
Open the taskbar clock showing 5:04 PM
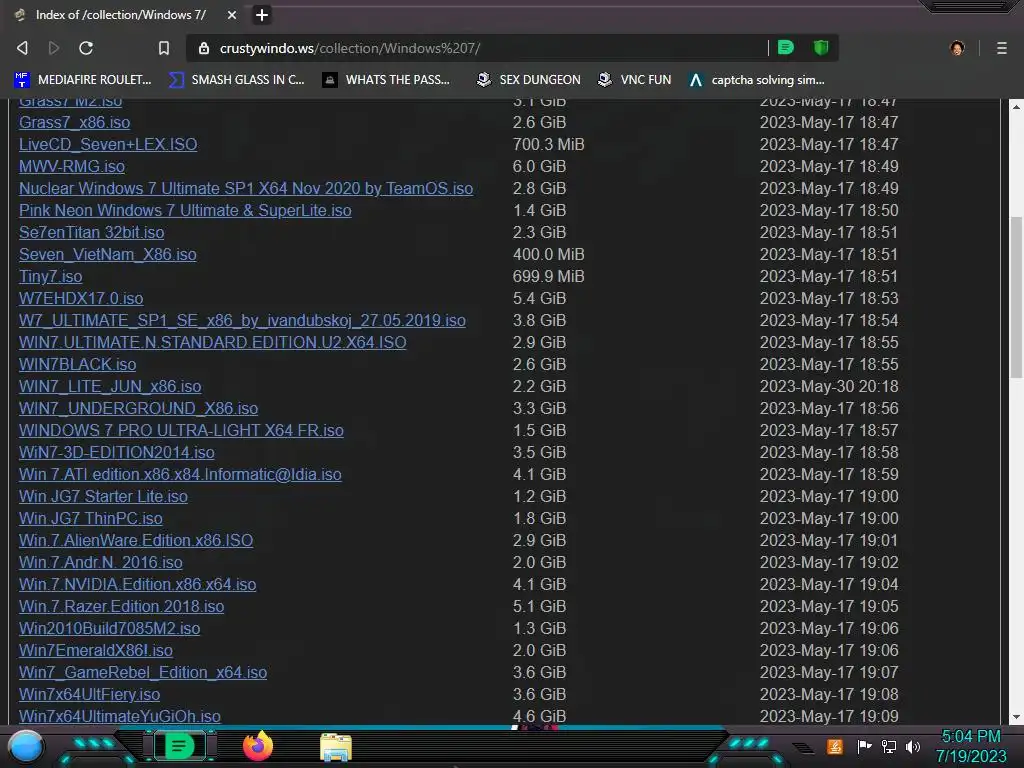971,746
